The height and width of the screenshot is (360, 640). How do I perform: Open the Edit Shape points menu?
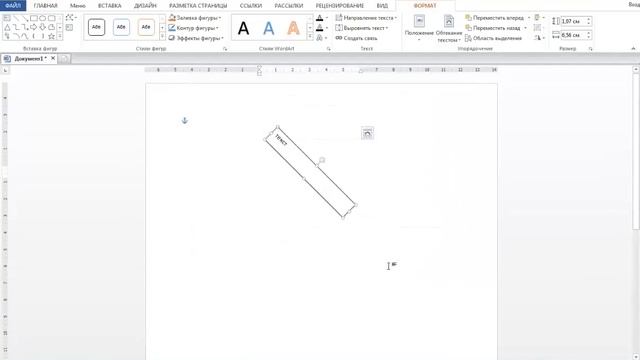pos(71,18)
